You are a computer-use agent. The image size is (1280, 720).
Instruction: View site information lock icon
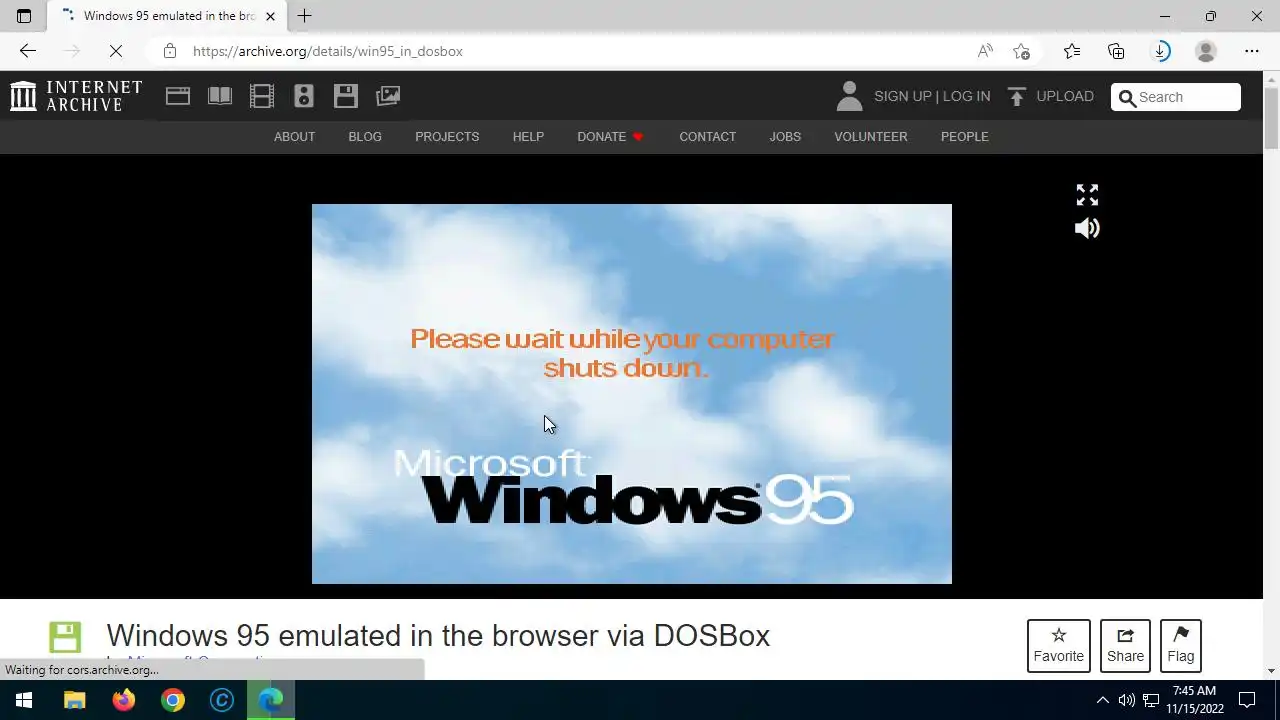[x=170, y=51]
